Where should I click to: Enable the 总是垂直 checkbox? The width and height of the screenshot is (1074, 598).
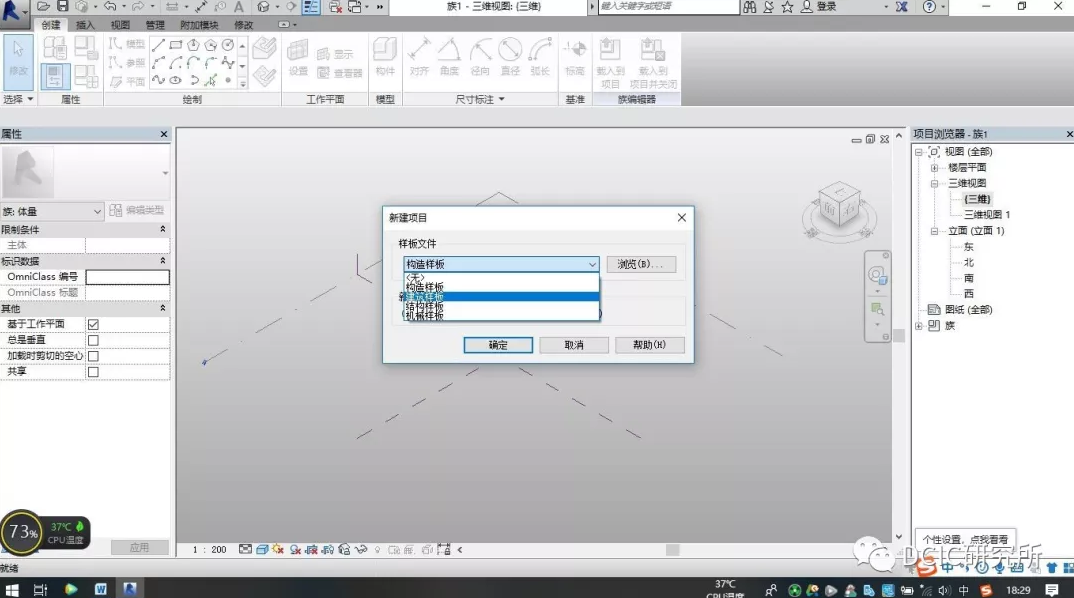(93, 340)
